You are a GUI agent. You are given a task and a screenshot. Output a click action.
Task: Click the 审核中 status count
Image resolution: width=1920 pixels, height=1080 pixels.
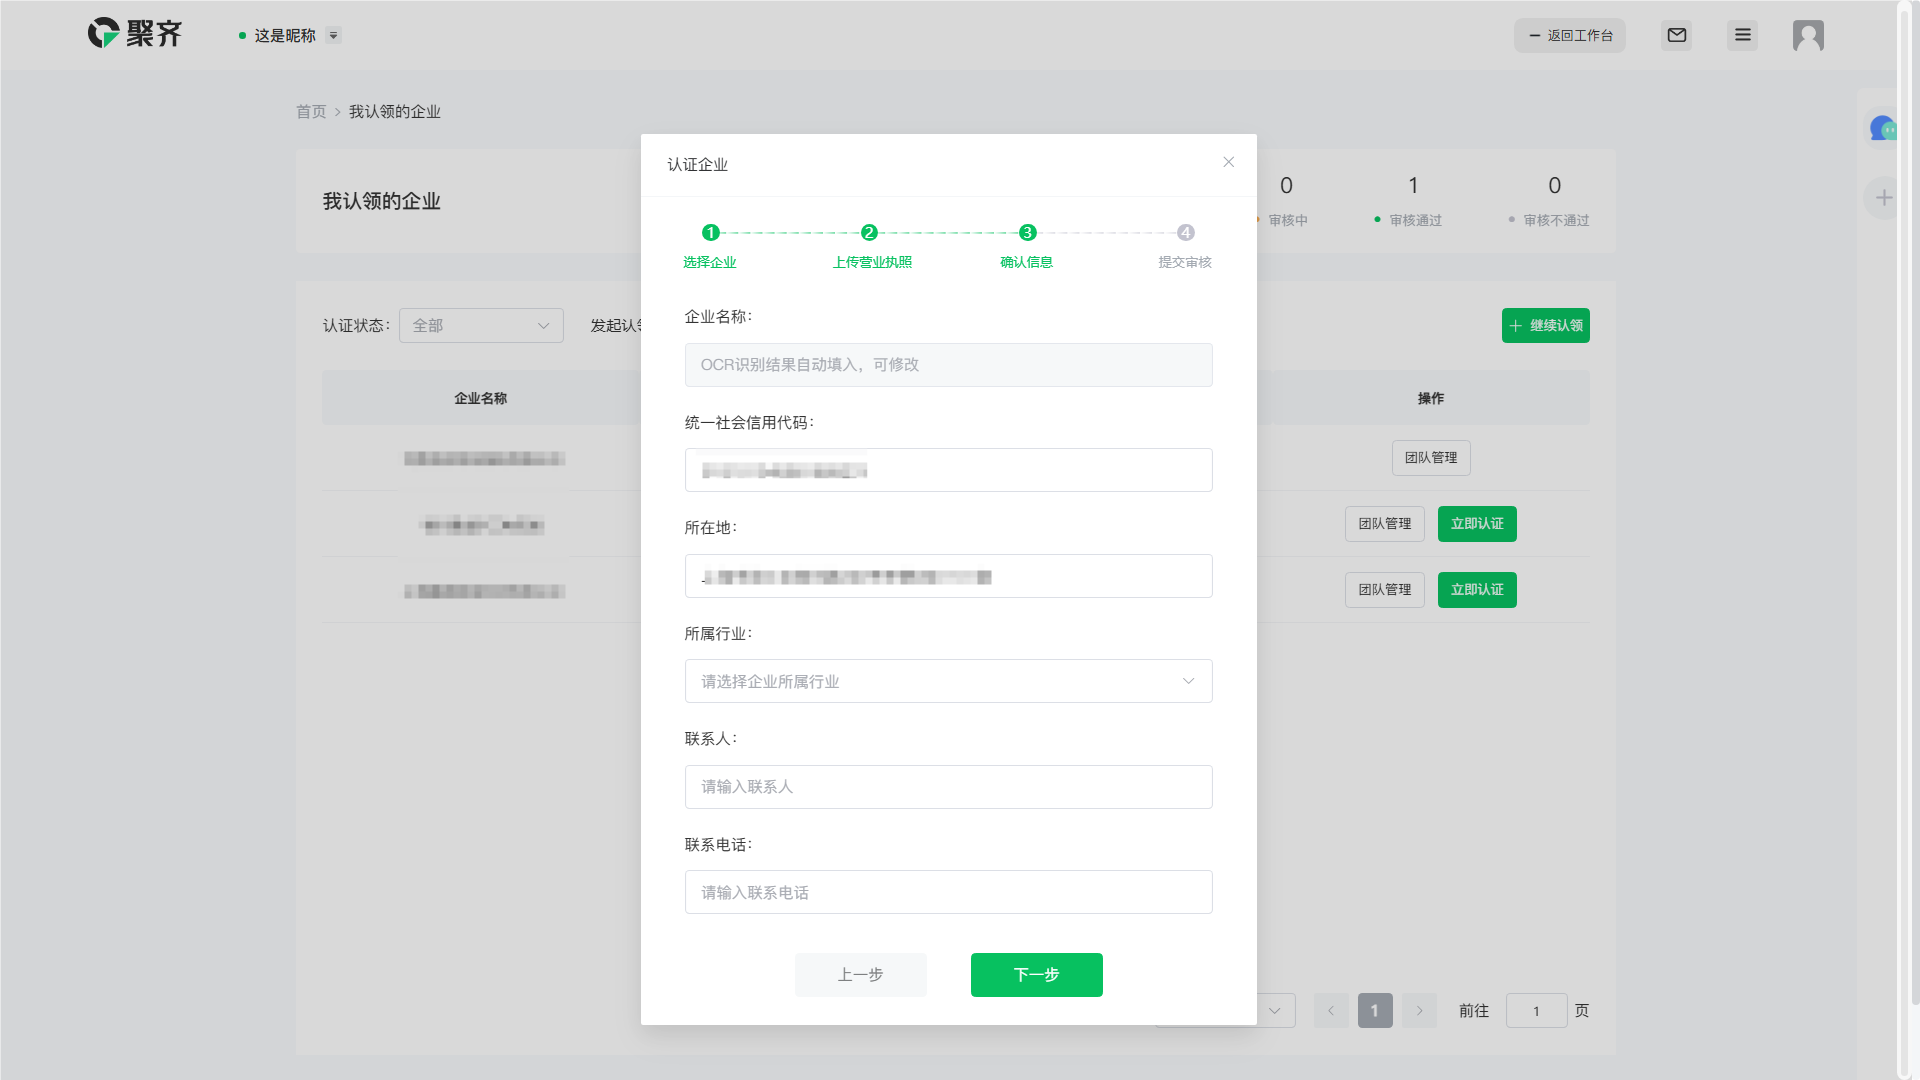[1284, 200]
